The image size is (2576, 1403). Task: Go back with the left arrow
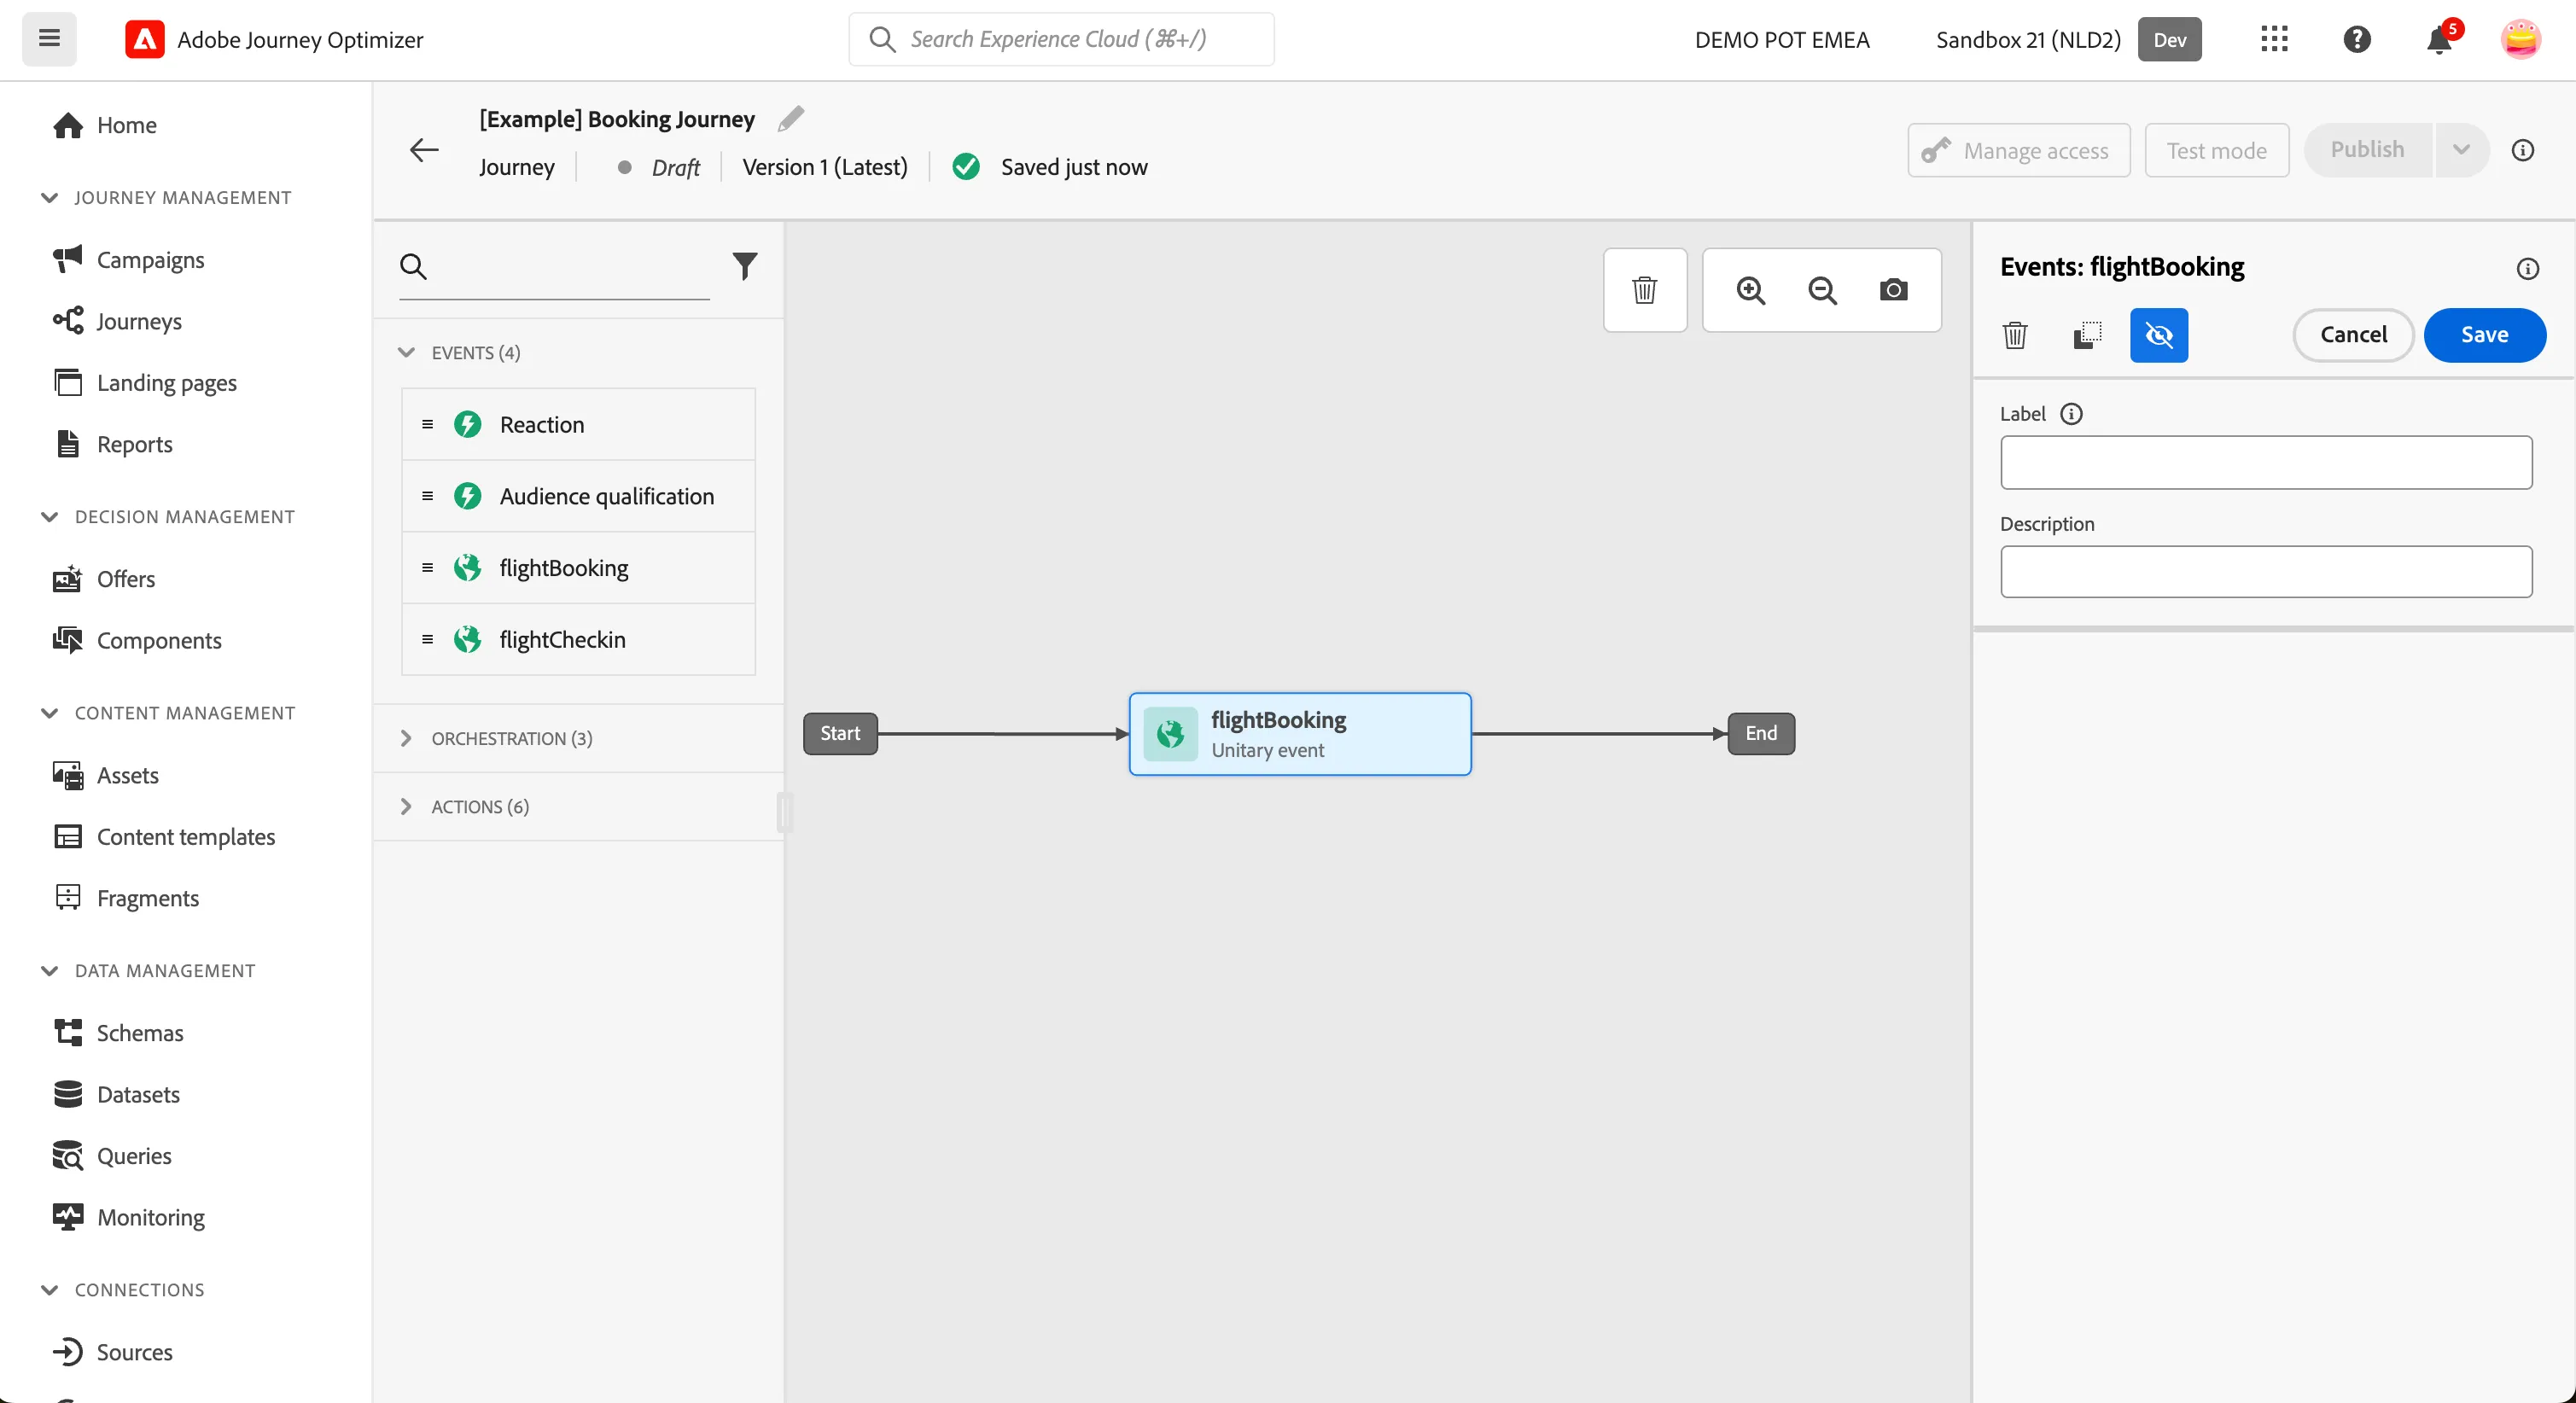click(424, 150)
